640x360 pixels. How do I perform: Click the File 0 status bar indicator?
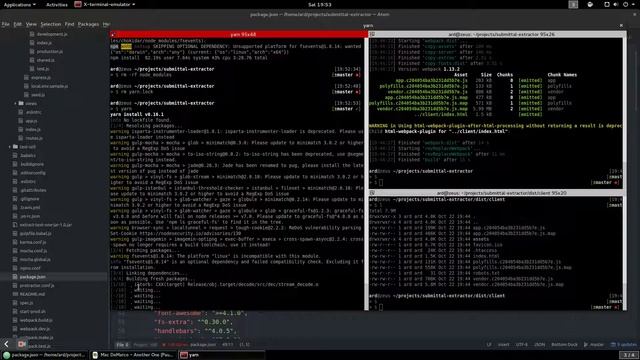point(122,344)
